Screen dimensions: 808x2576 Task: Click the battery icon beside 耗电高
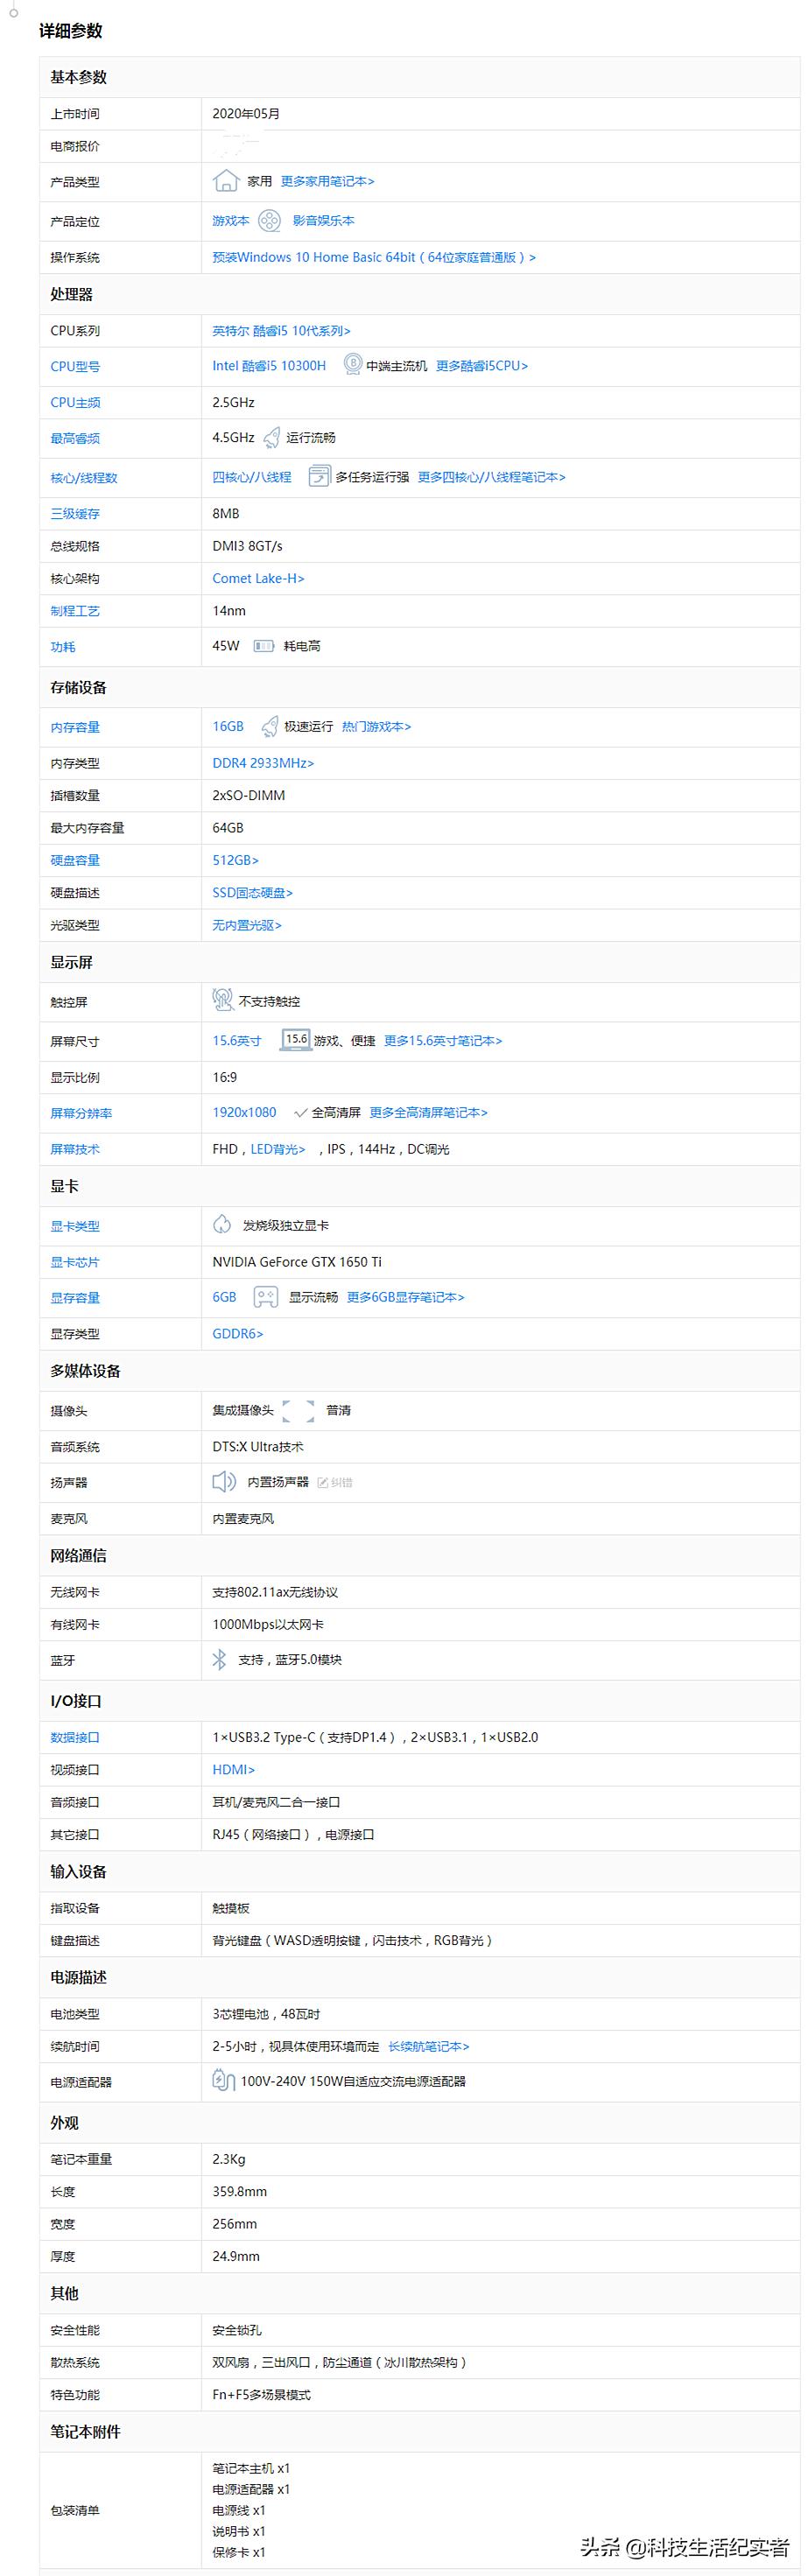click(264, 646)
